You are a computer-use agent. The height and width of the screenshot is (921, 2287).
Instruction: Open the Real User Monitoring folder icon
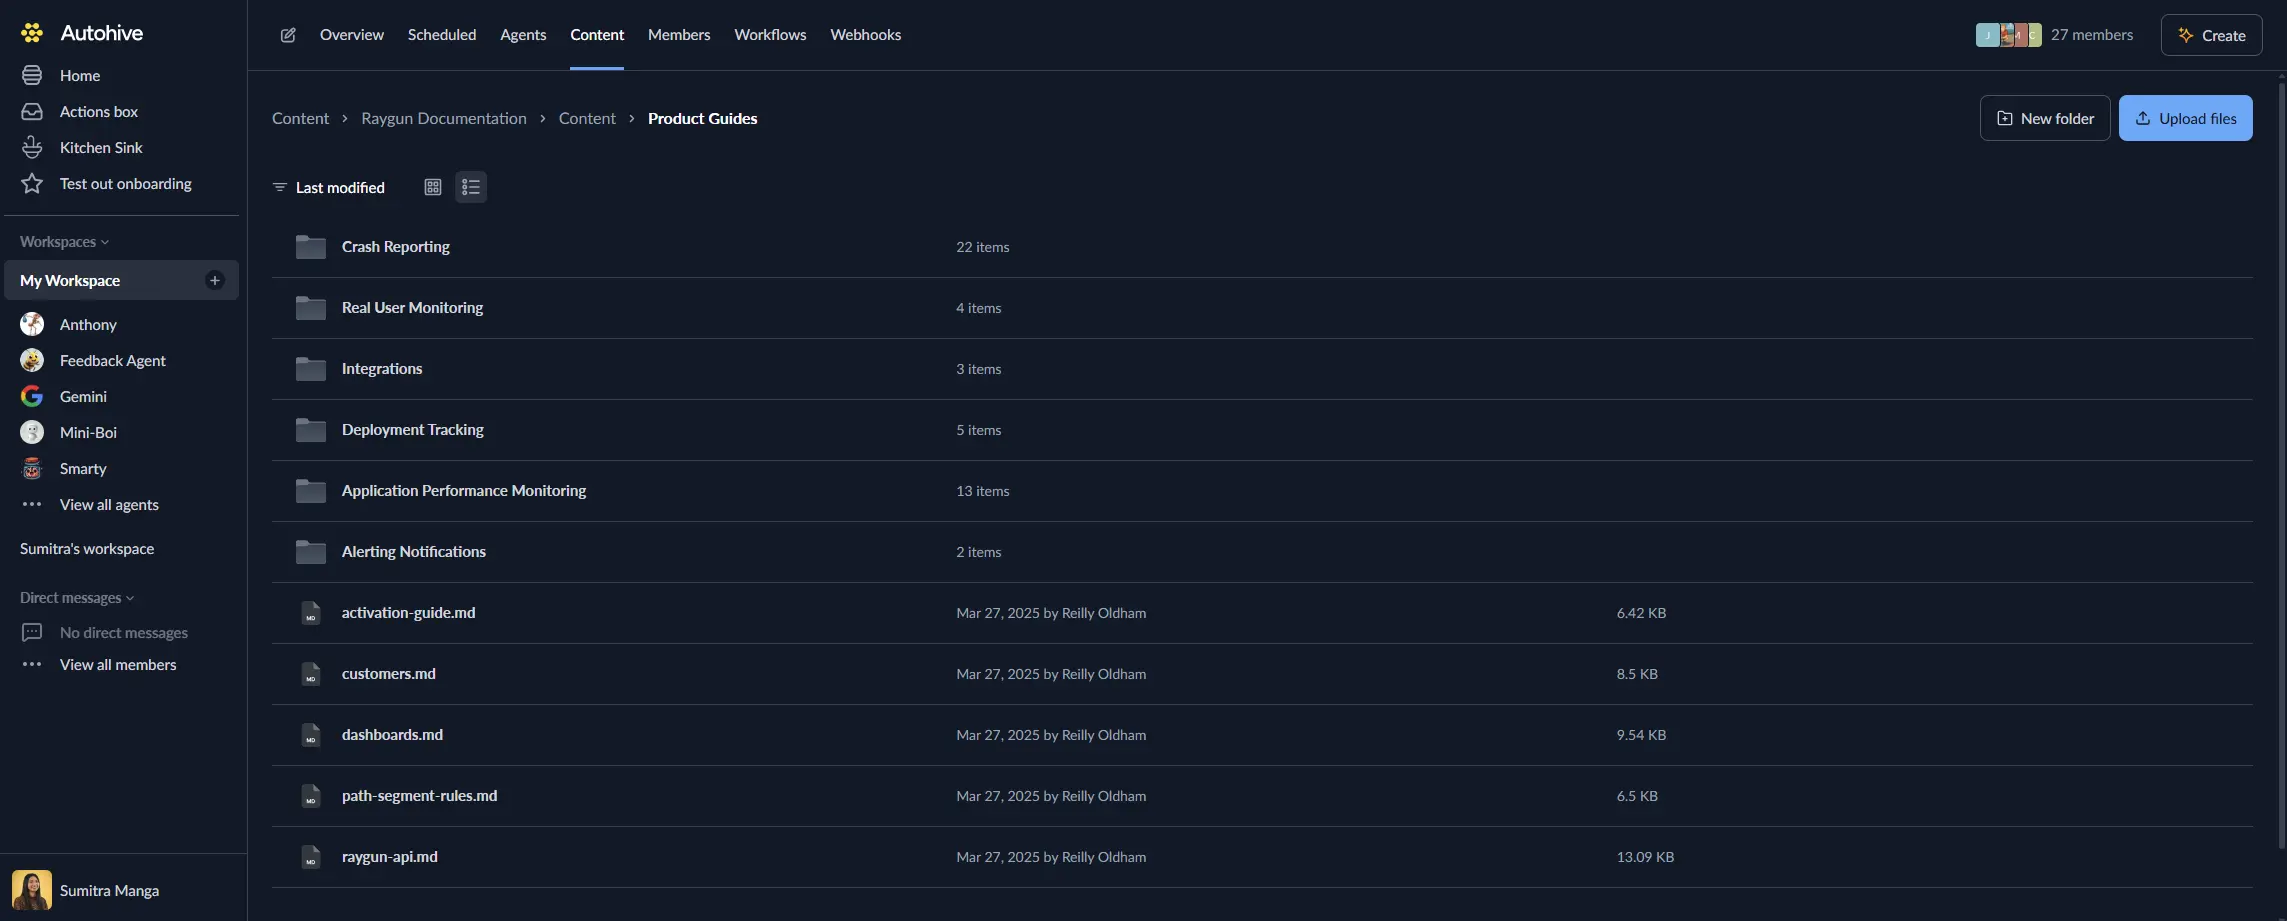(x=311, y=308)
